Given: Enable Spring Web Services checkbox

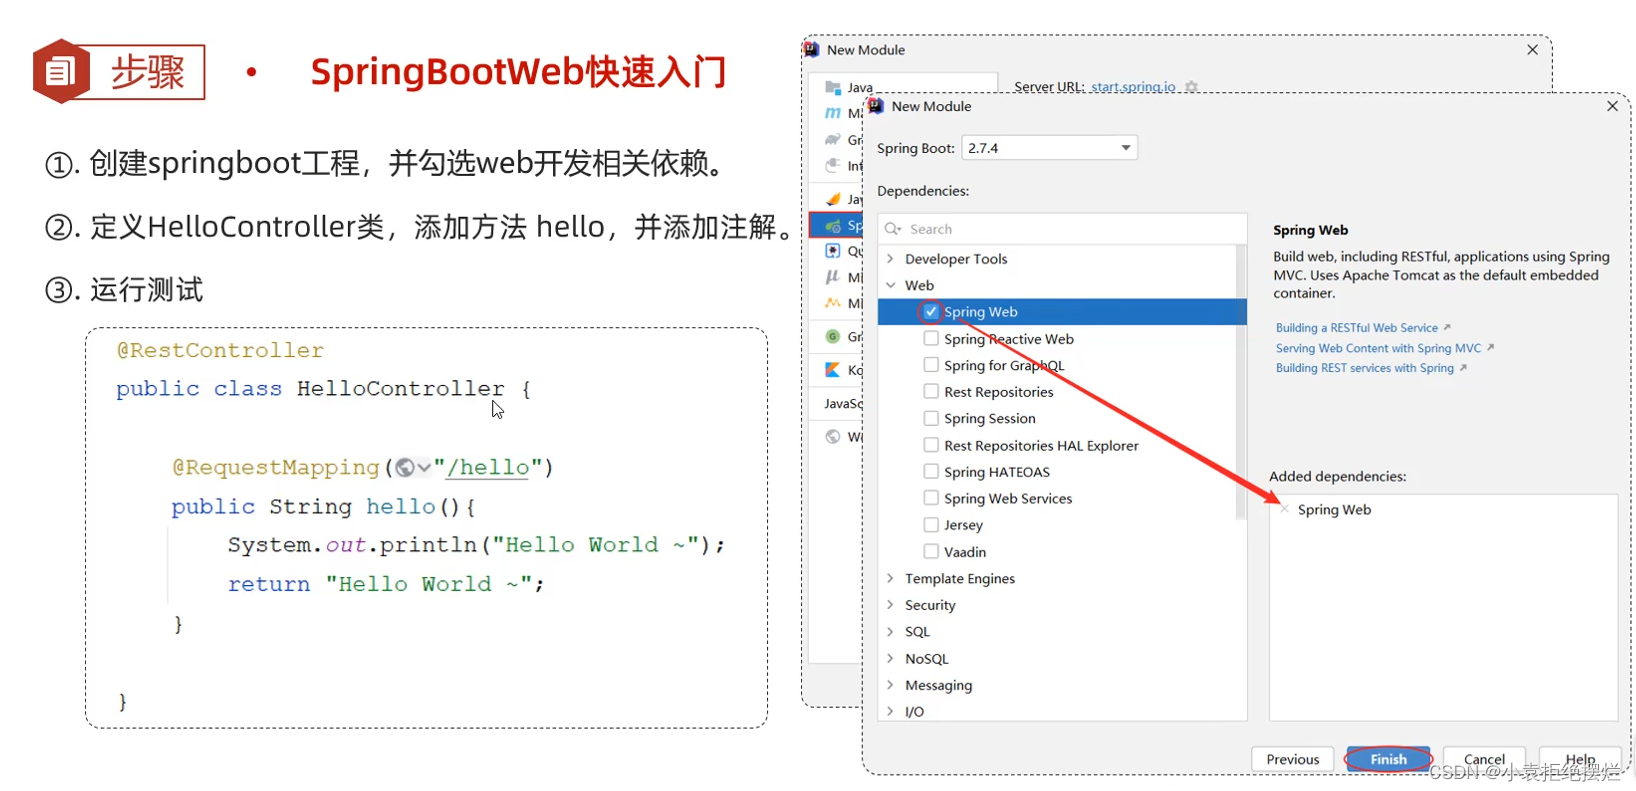Looking at the screenshot, I should pos(931,498).
